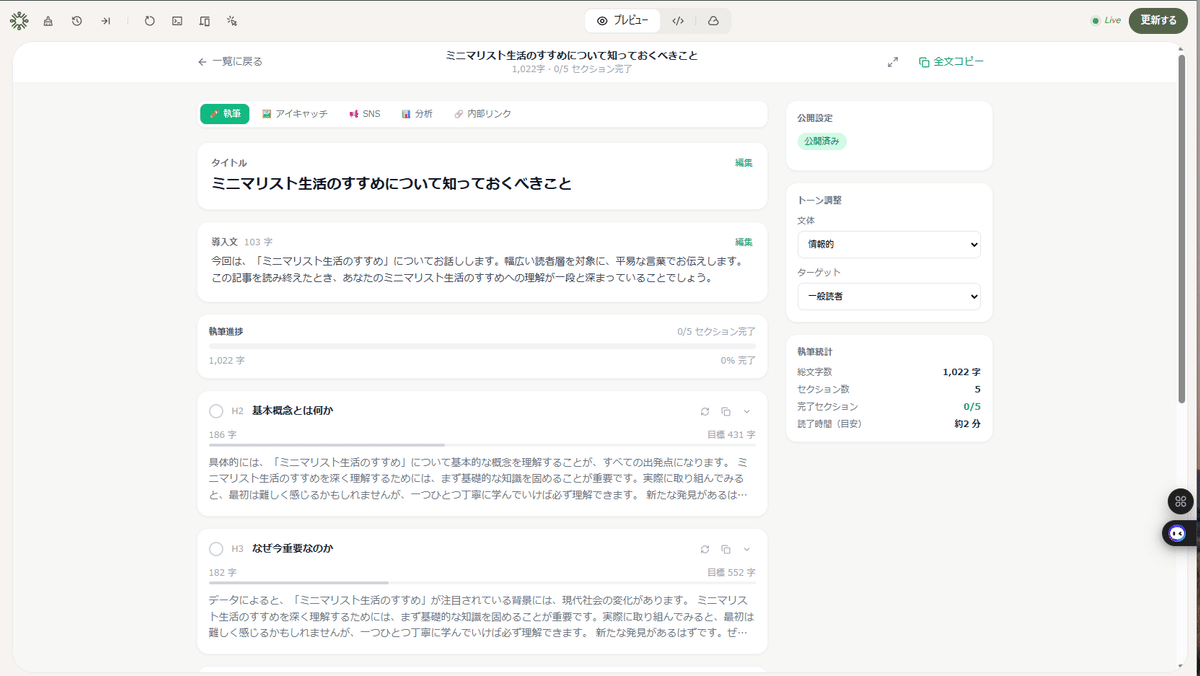Regenerate the 基本概念とは何か section
The height and width of the screenshot is (676, 1200).
(x=704, y=410)
